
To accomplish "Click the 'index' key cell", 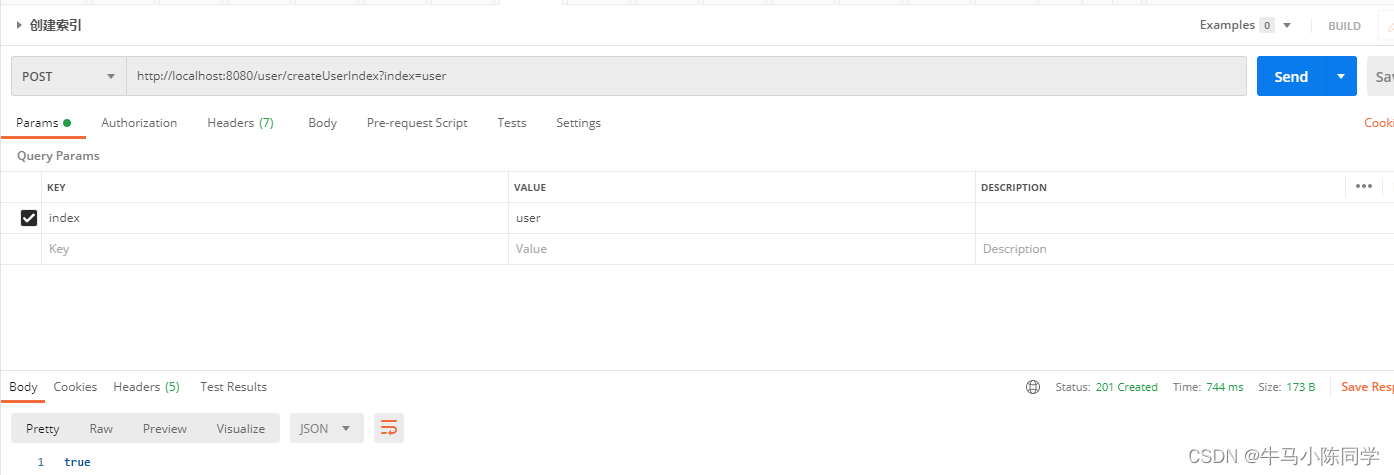I will click(x=275, y=218).
